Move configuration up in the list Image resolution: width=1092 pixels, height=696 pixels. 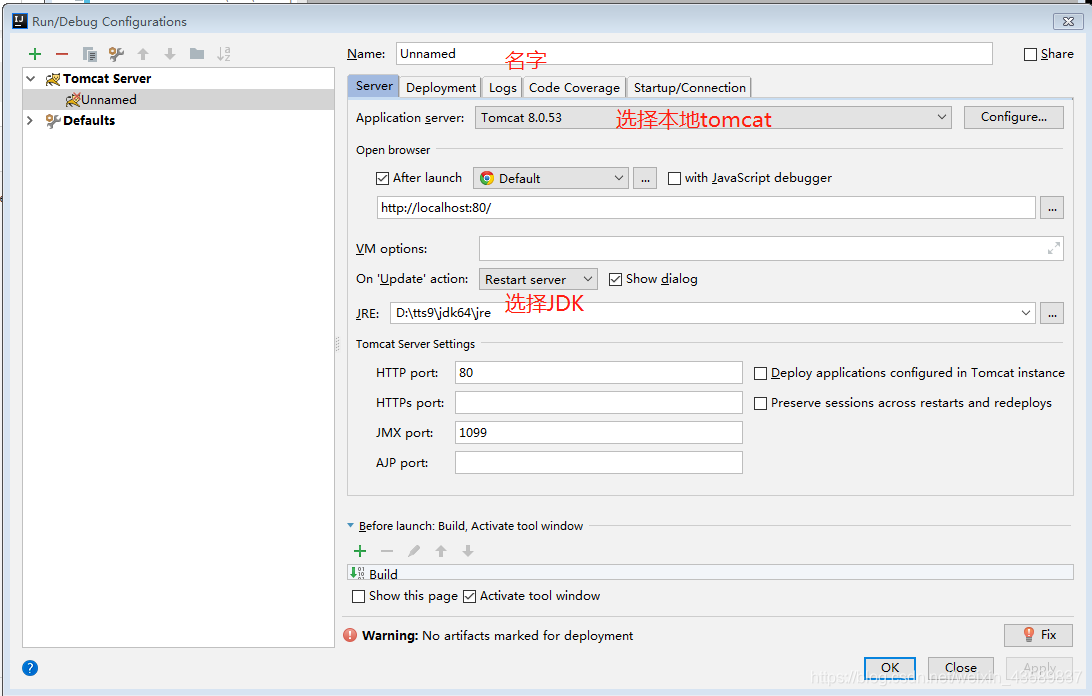click(x=143, y=54)
